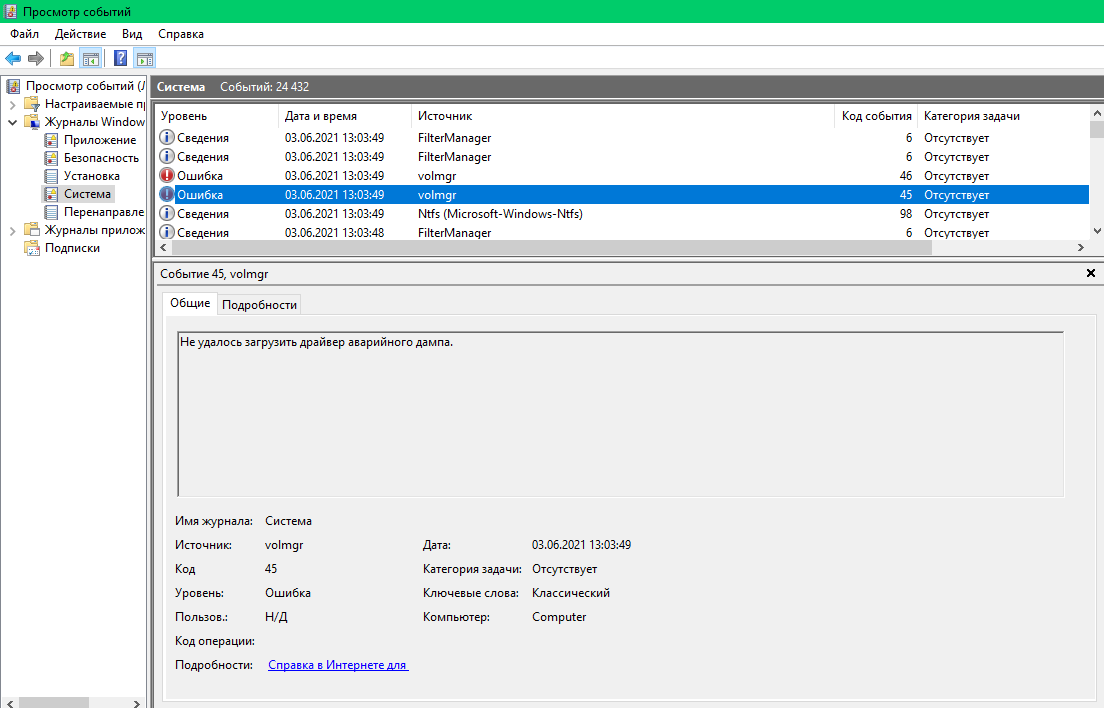Screen dimensions: 1104x708
Task: Sort by the Уровень column header
Action: pos(217,116)
